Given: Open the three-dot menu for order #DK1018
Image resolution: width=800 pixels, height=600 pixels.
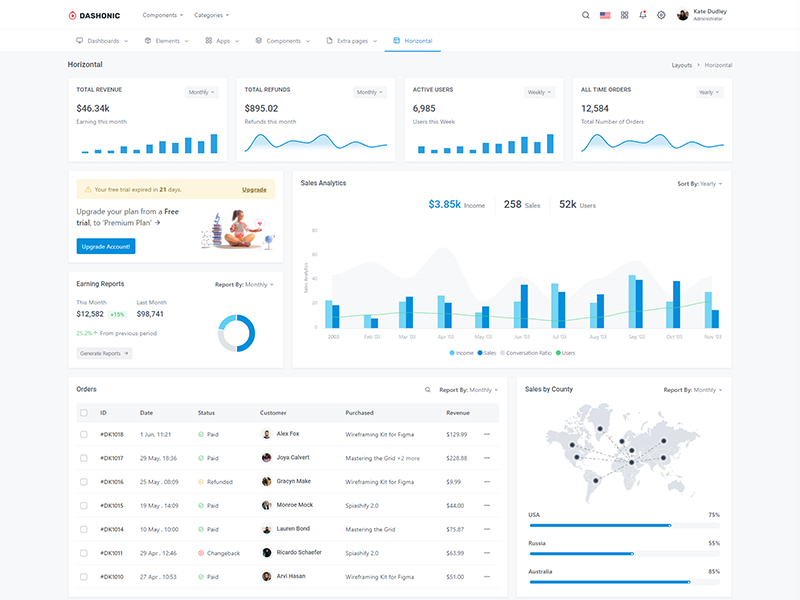Looking at the screenshot, I should pos(487,434).
